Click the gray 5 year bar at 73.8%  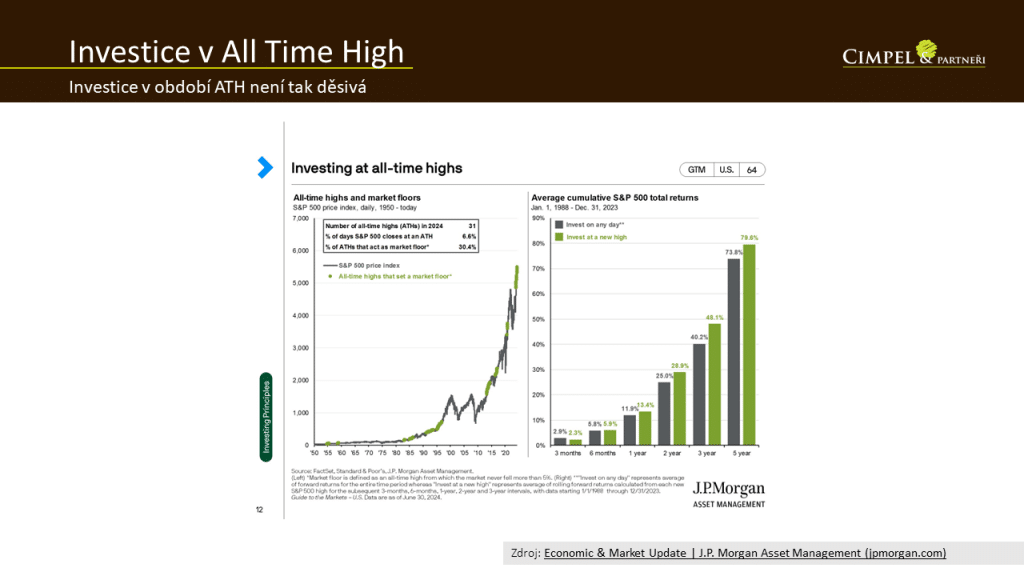coord(734,351)
